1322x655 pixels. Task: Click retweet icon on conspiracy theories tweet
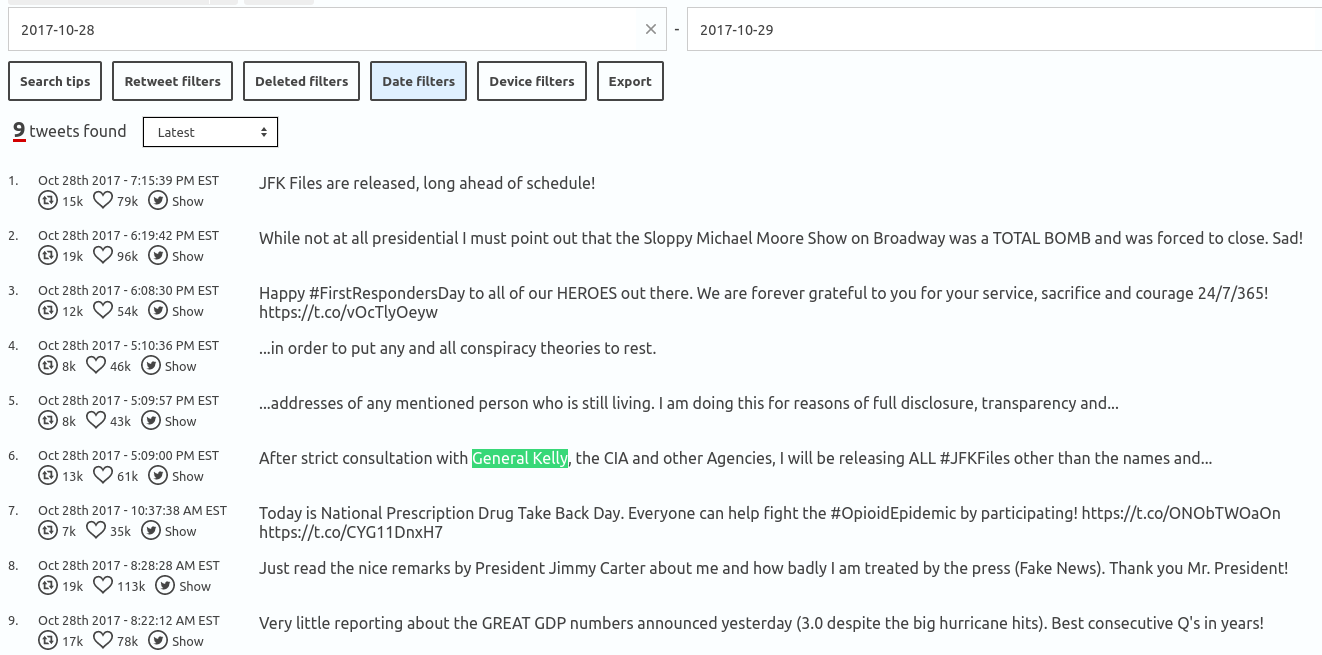47,366
